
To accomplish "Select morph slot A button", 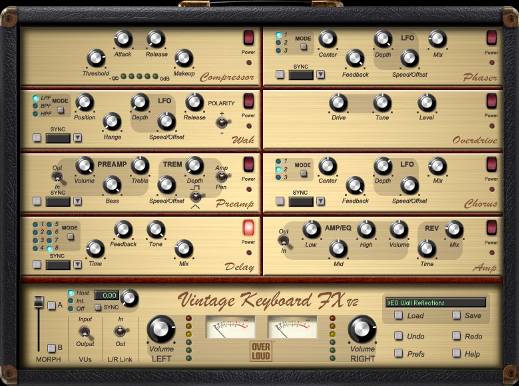I will click(52, 305).
